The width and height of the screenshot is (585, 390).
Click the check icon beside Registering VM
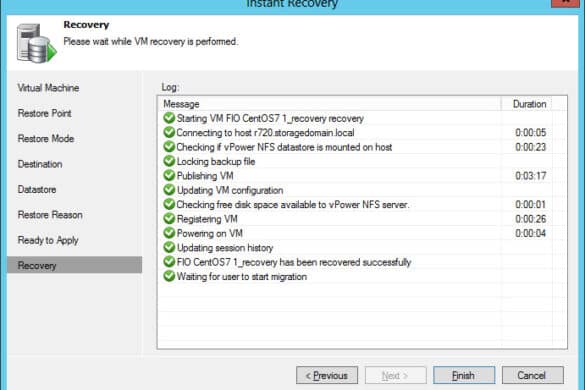tap(169, 219)
